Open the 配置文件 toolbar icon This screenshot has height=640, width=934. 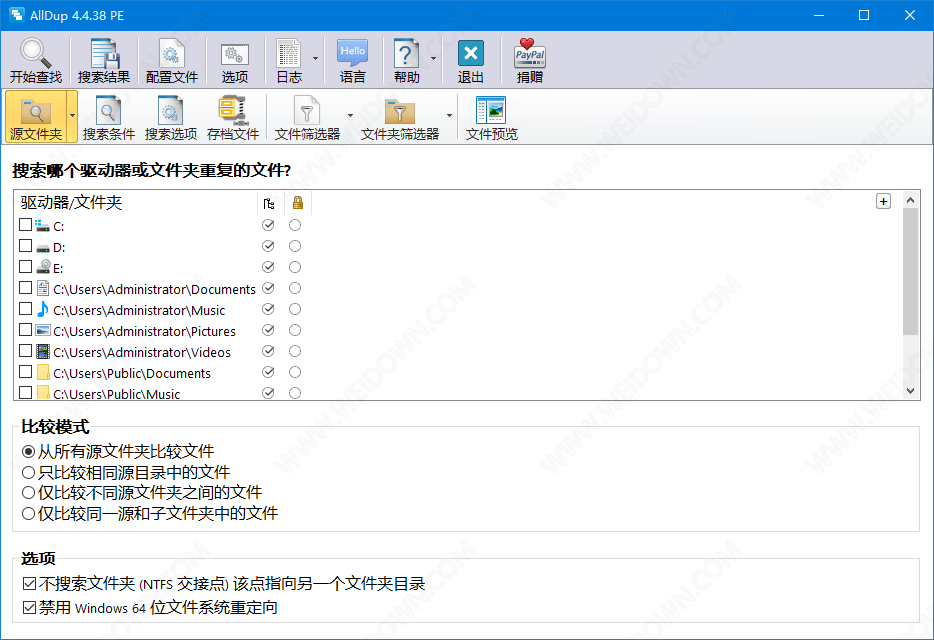click(171, 54)
